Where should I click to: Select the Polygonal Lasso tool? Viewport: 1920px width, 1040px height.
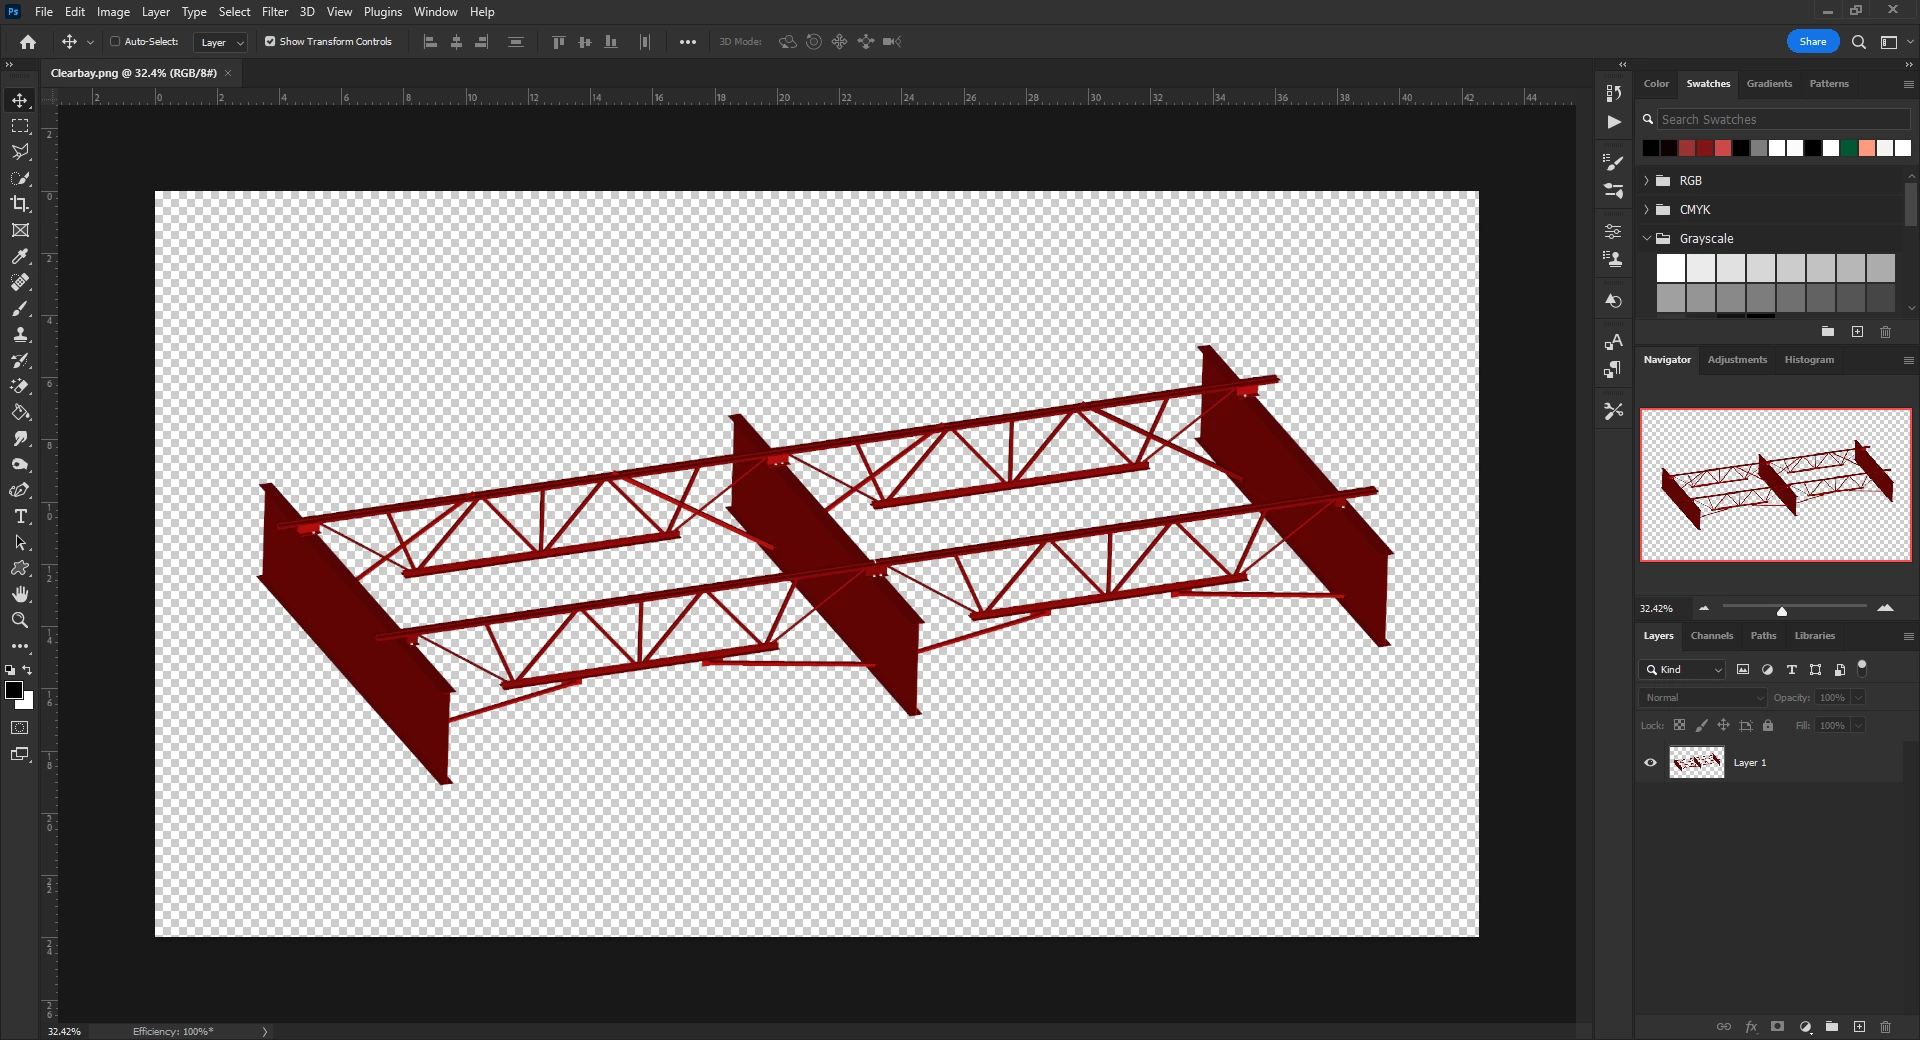click(20, 152)
